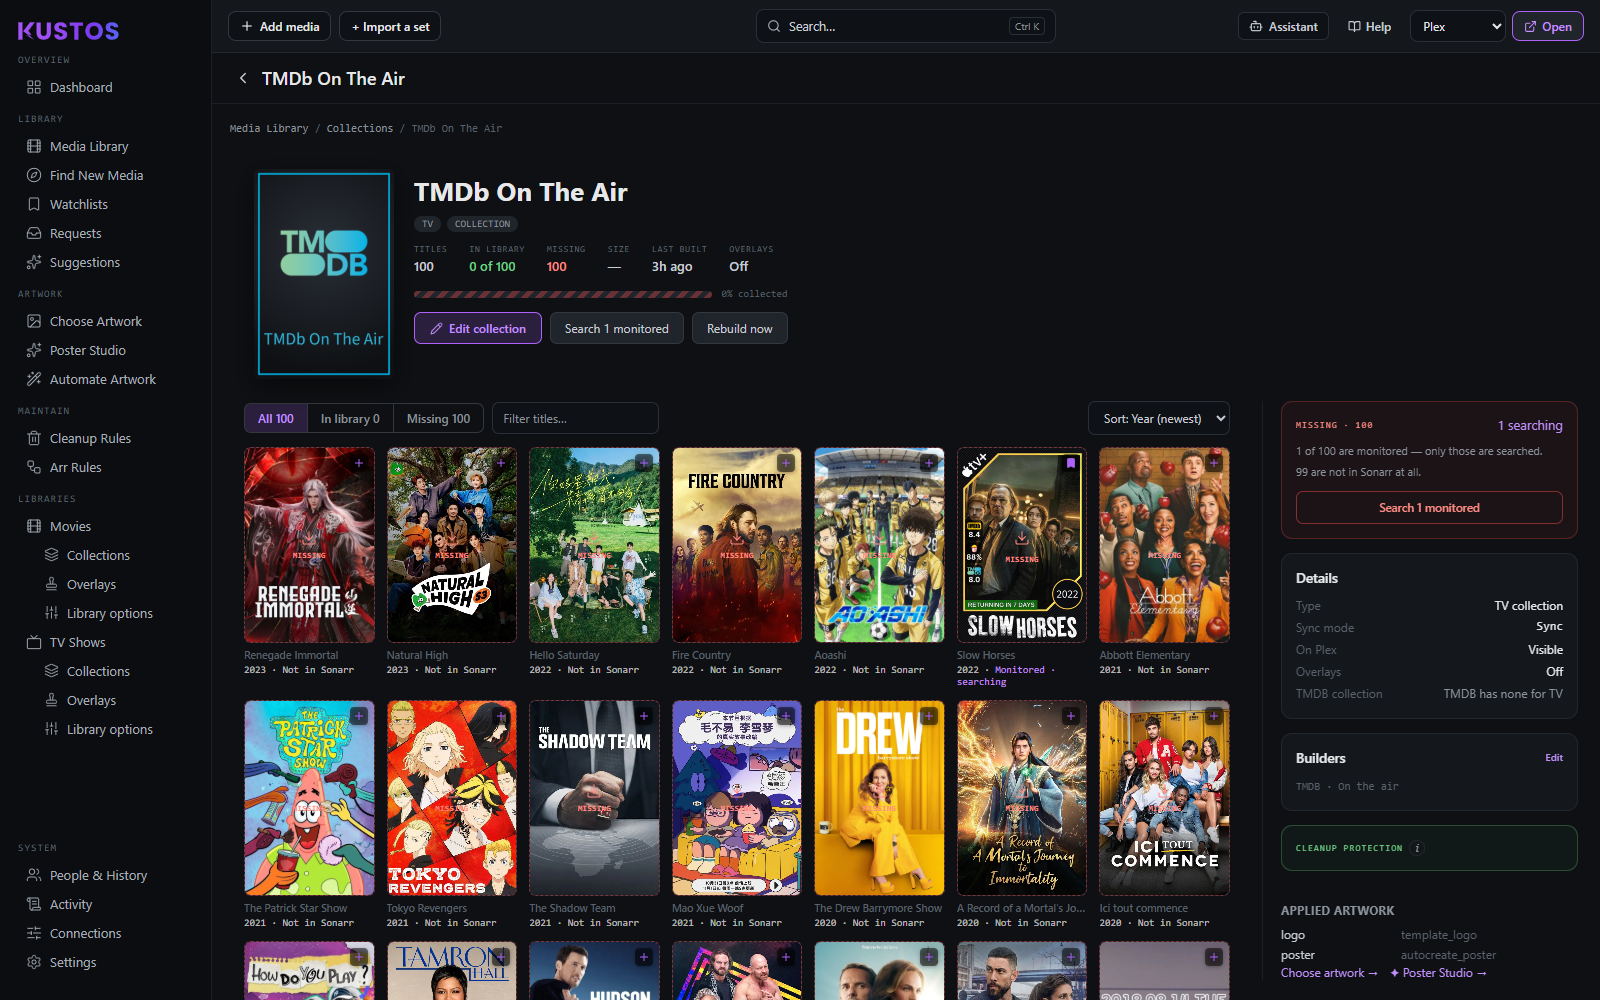The image size is (1600, 1000).
Task: Open Find New Media compass icon
Action: coord(34,175)
